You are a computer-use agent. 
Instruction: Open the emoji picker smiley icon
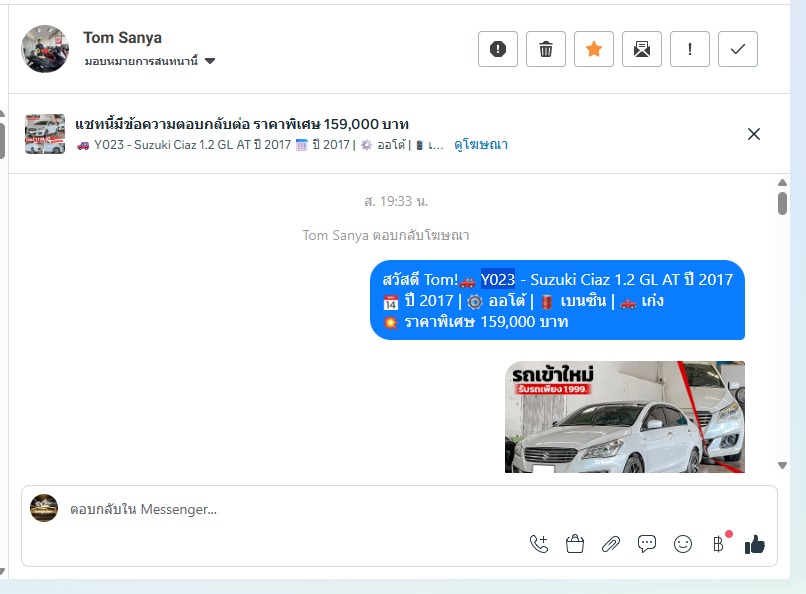[683, 544]
